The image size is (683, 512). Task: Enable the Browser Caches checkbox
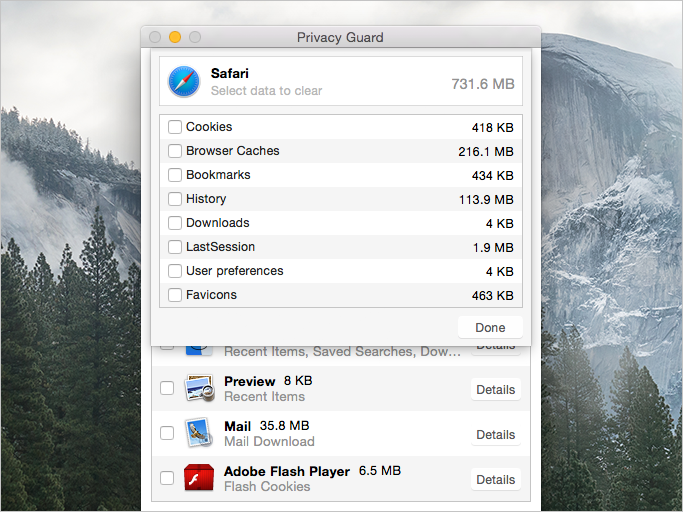pos(175,151)
